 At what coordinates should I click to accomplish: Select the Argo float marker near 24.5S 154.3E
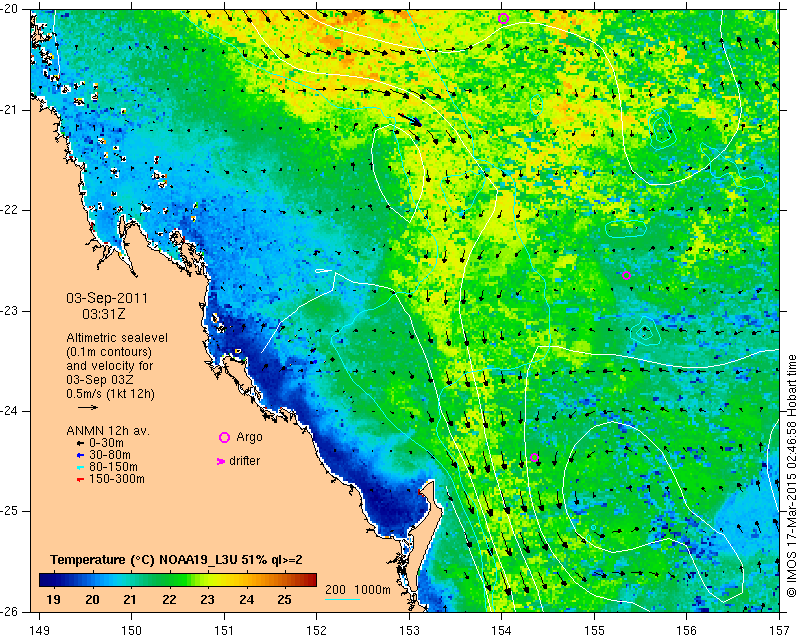(534, 457)
